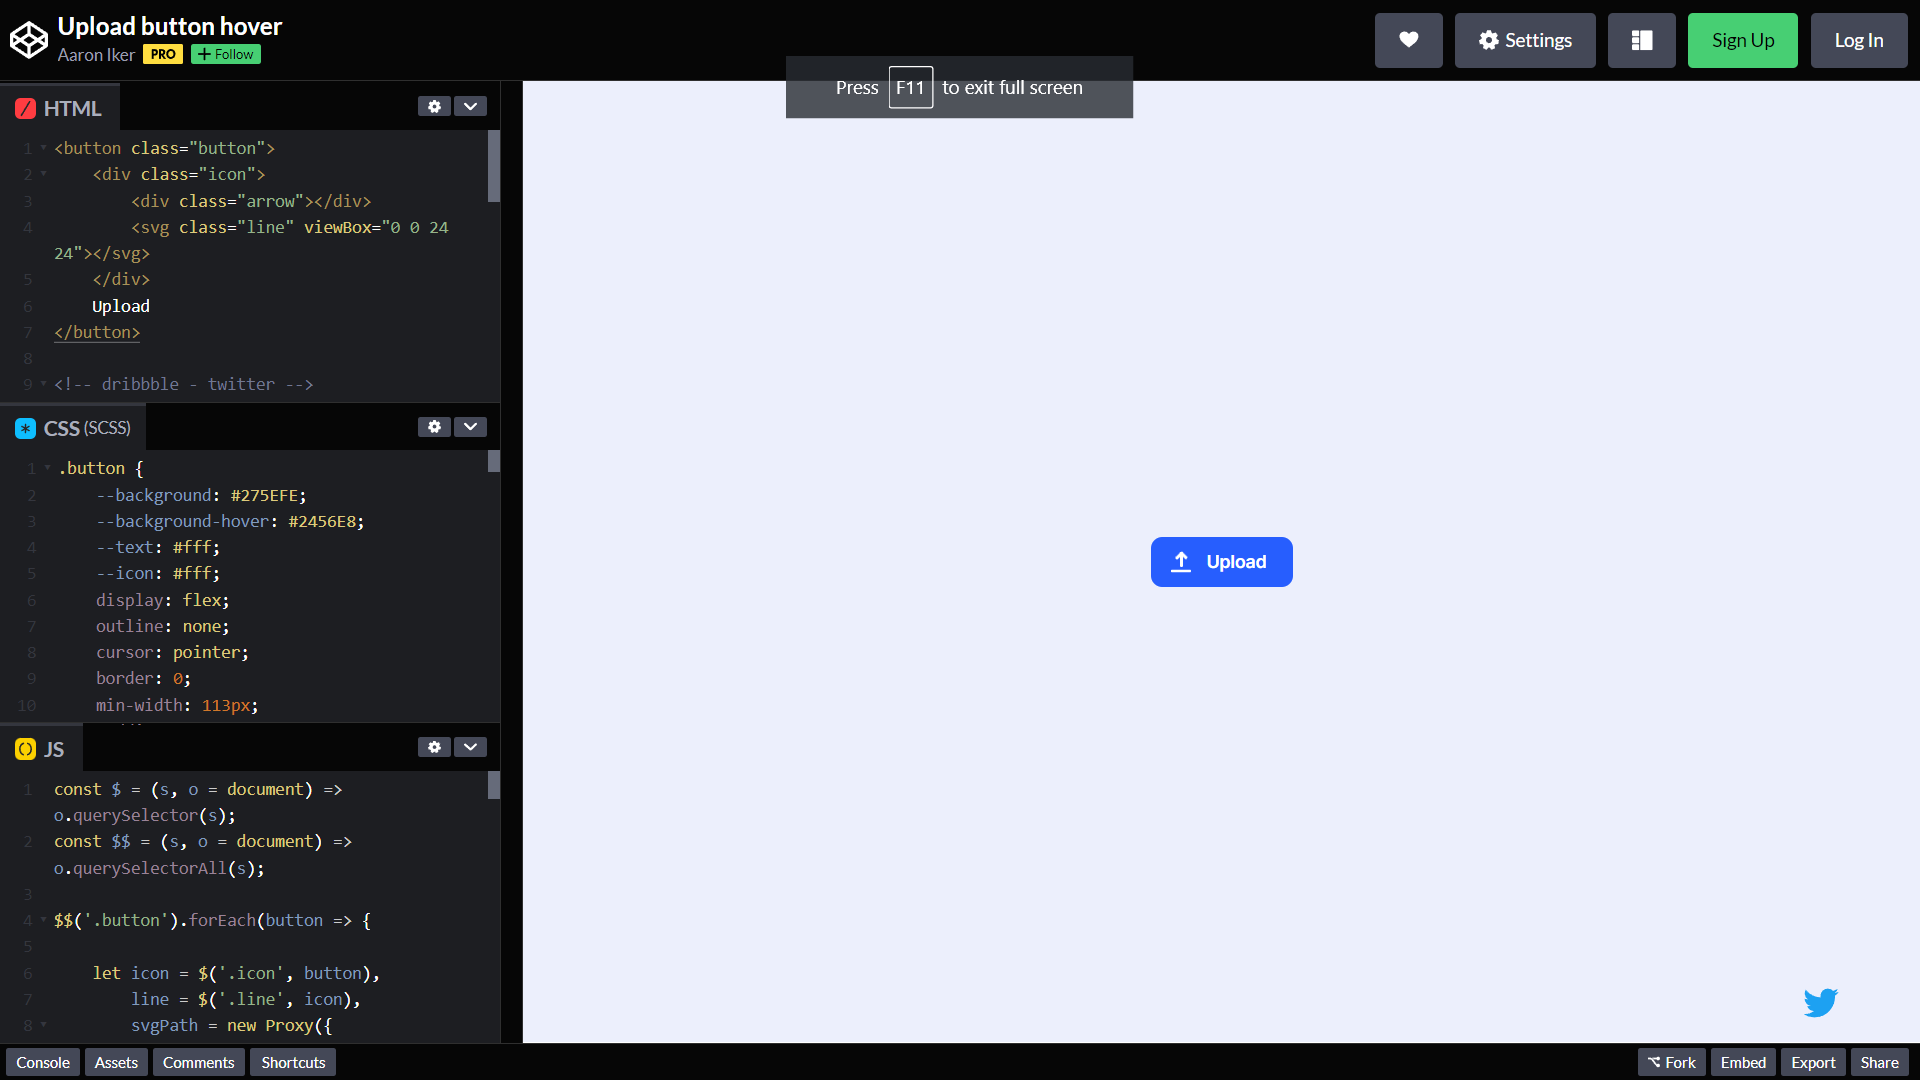Open the Assets panel
The width and height of the screenshot is (1920, 1080).
coord(116,1062)
